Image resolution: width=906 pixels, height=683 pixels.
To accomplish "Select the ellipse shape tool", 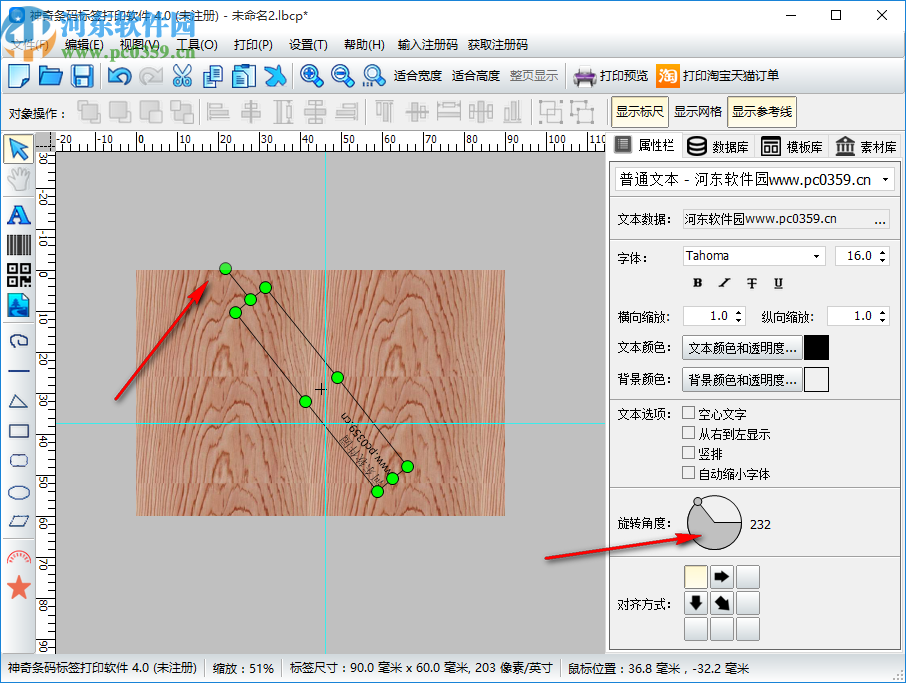I will [19, 491].
